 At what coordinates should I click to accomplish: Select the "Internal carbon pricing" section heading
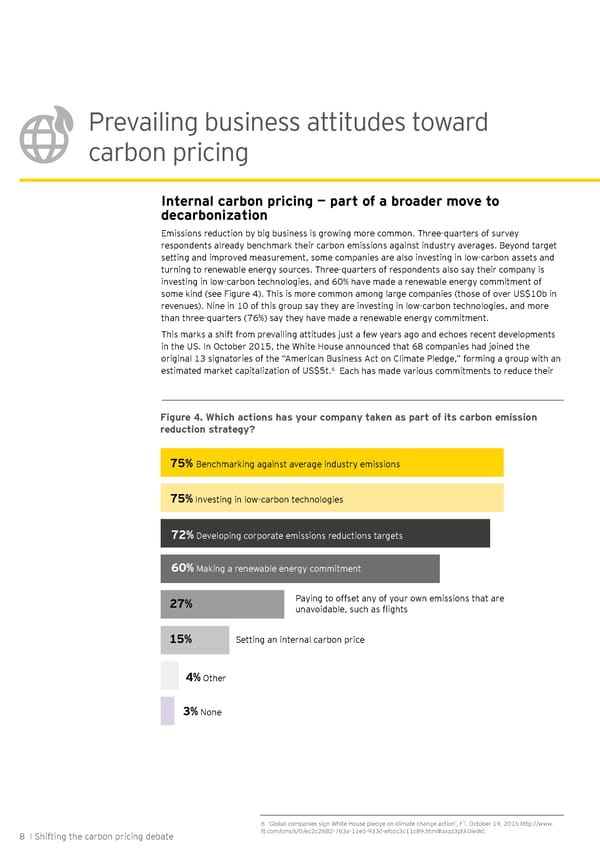tap(329, 207)
